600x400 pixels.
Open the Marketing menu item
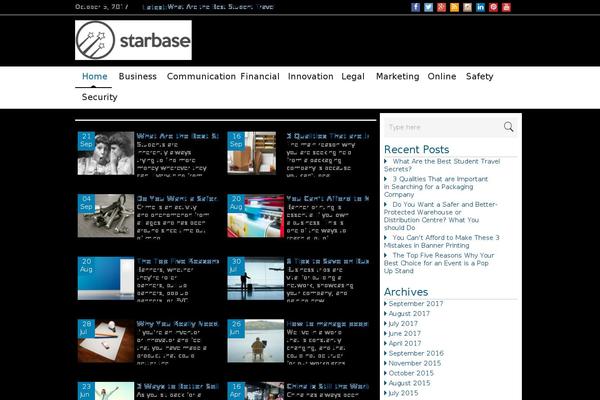pos(398,77)
